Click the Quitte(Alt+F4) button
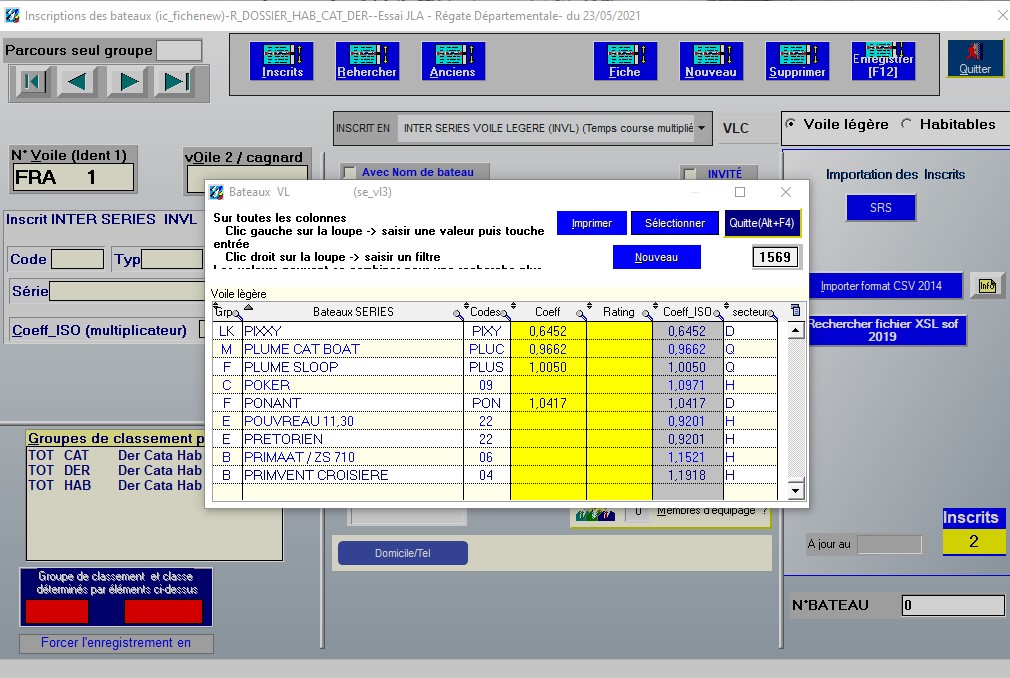This screenshot has height=678, width=1010. (762, 223)
